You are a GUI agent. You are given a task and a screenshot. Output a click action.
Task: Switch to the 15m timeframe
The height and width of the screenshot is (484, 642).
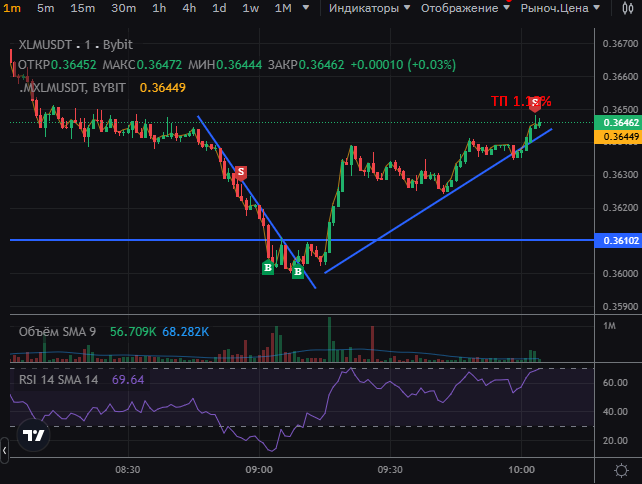[83, 8]
